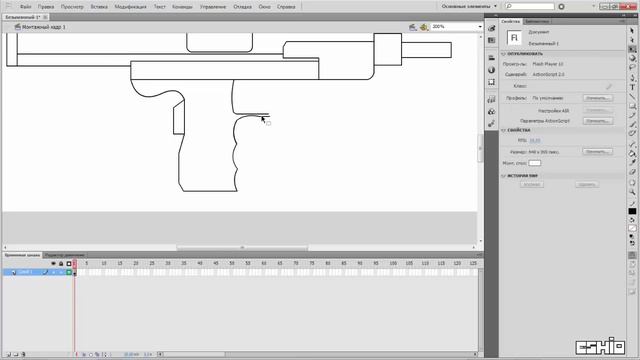Viewport: 640px width, 360px height.
Task: Collapse the Publish section
Action: tap(503, 54)
